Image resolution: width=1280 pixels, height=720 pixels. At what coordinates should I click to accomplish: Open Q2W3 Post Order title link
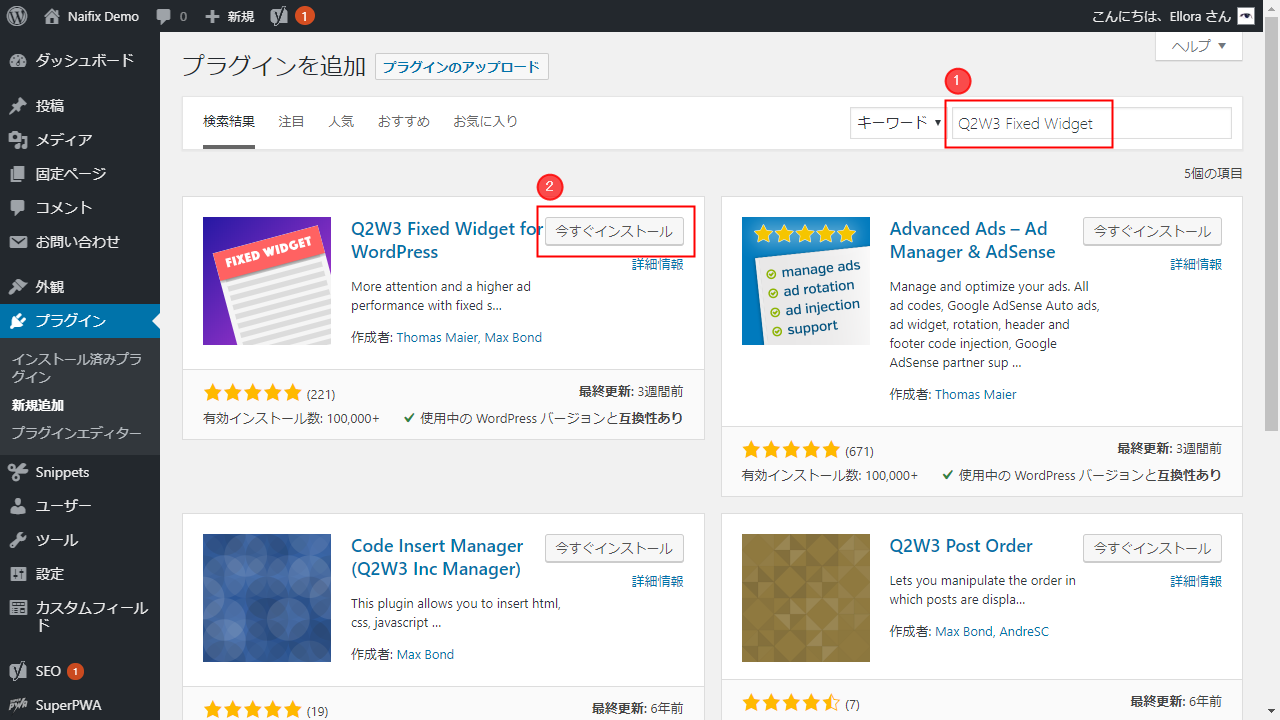click(961, 546)
